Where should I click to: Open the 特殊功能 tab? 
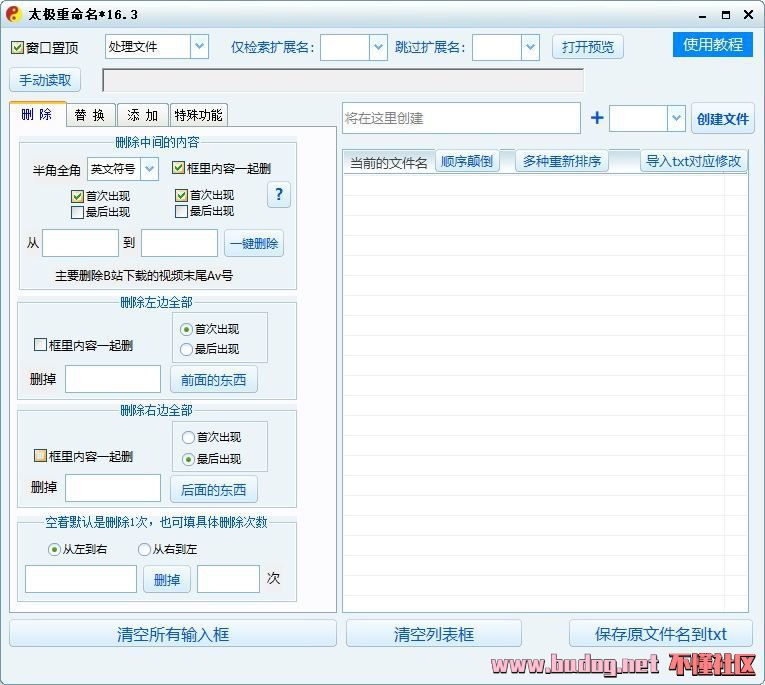pos(198,115)
